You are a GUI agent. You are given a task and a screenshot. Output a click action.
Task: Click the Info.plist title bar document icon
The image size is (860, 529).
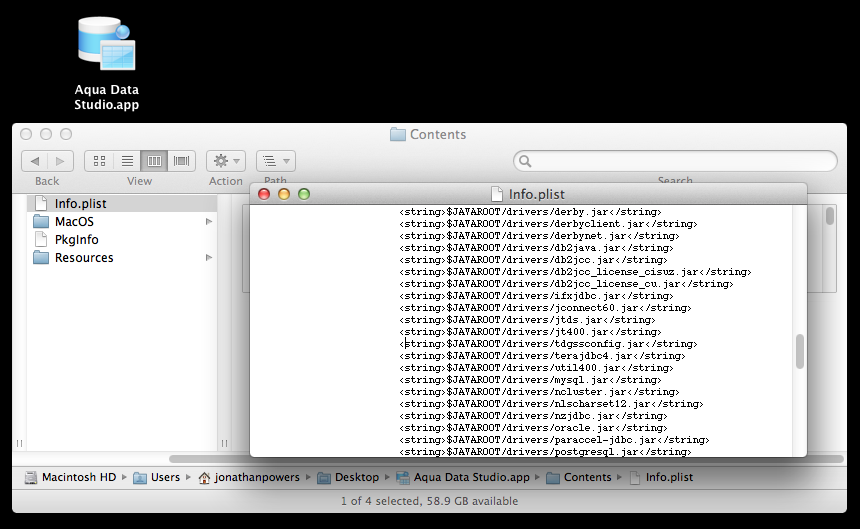point(497,194)
